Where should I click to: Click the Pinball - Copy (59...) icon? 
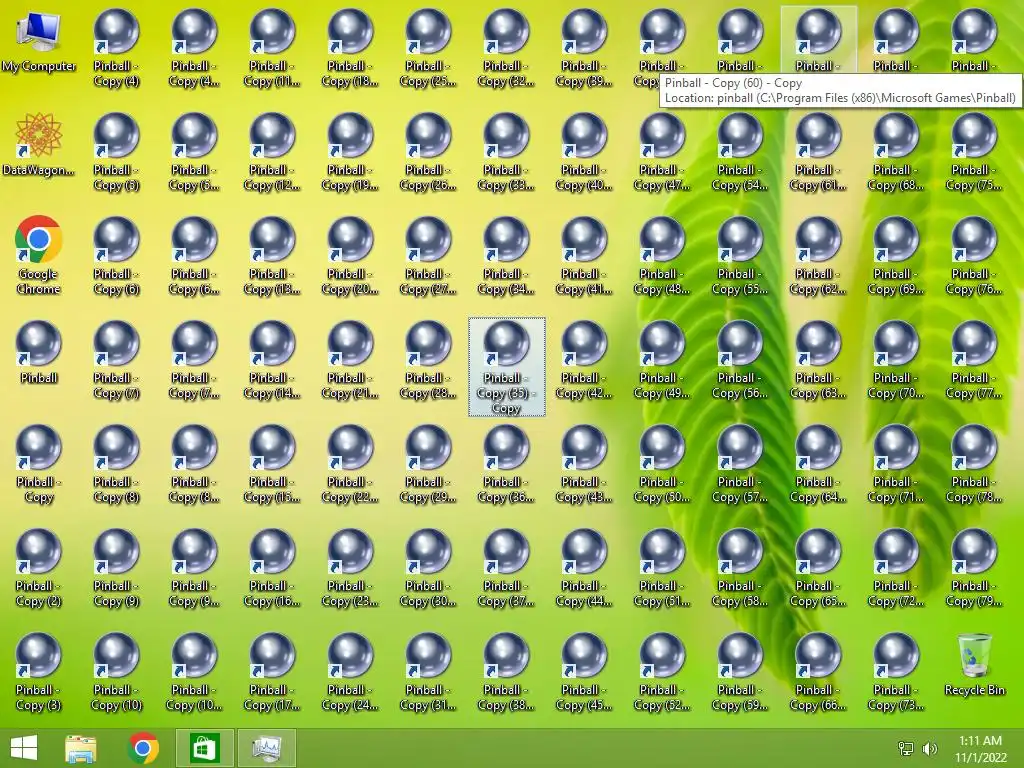point(740,672)
